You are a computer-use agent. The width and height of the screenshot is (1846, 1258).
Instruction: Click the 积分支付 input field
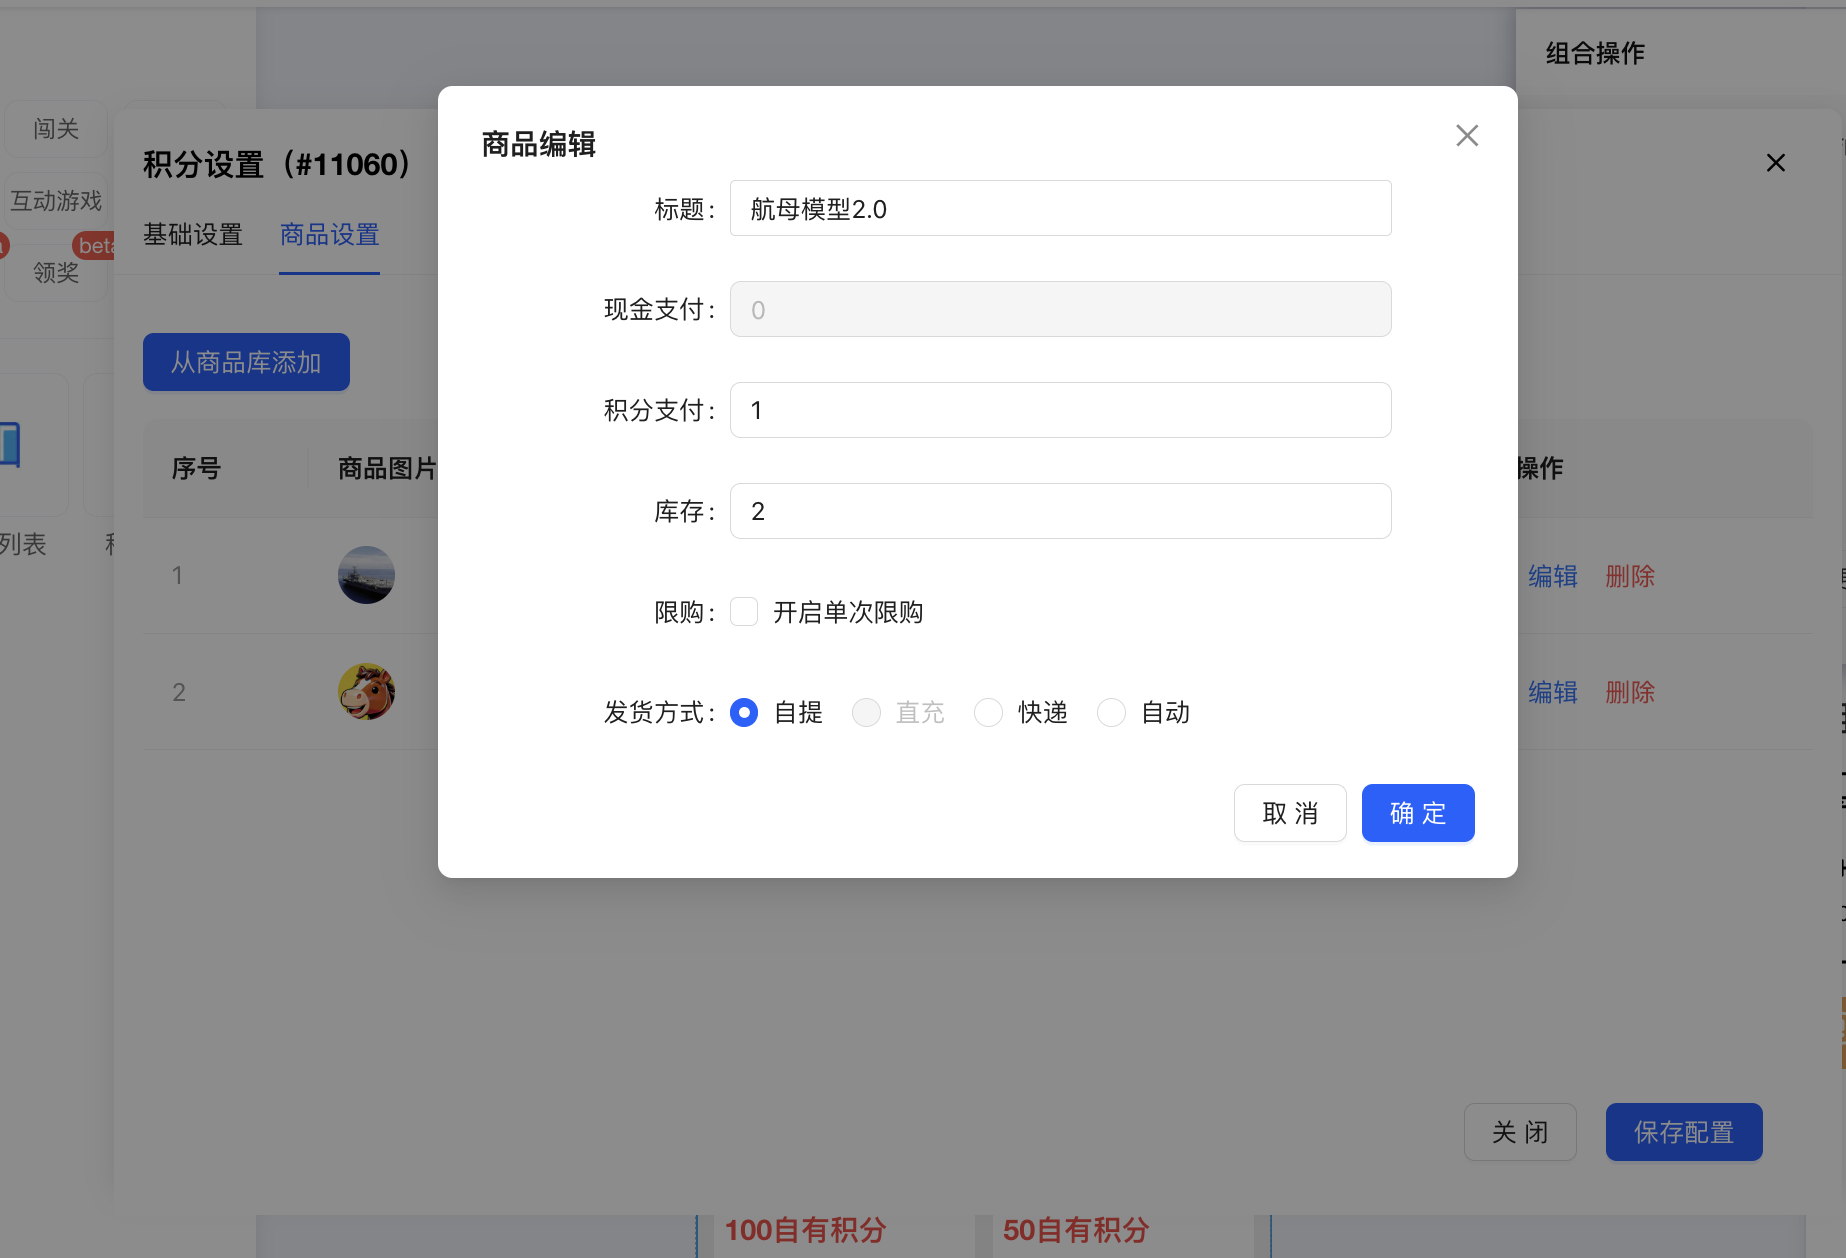point(1060,410)
